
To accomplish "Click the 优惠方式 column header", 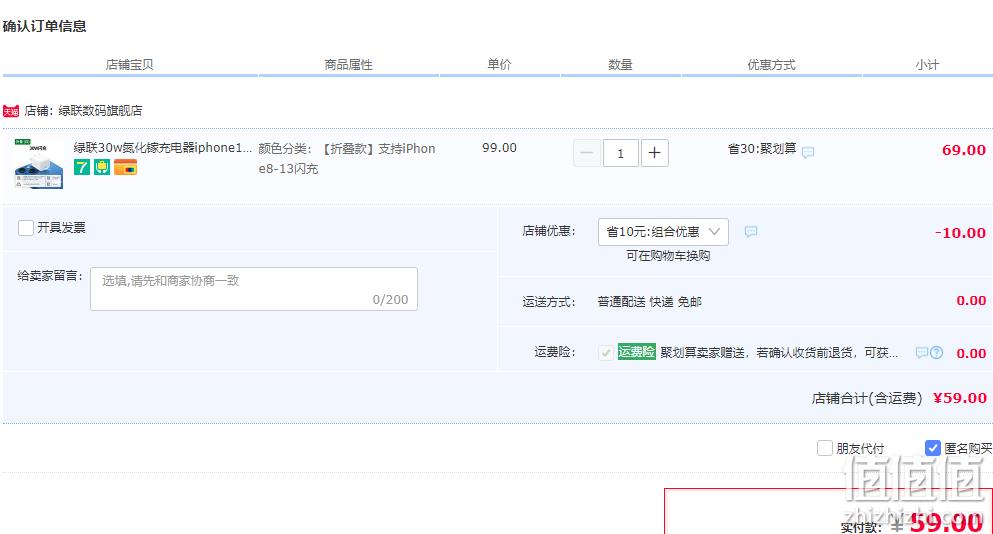I will (x=771, y=65).
